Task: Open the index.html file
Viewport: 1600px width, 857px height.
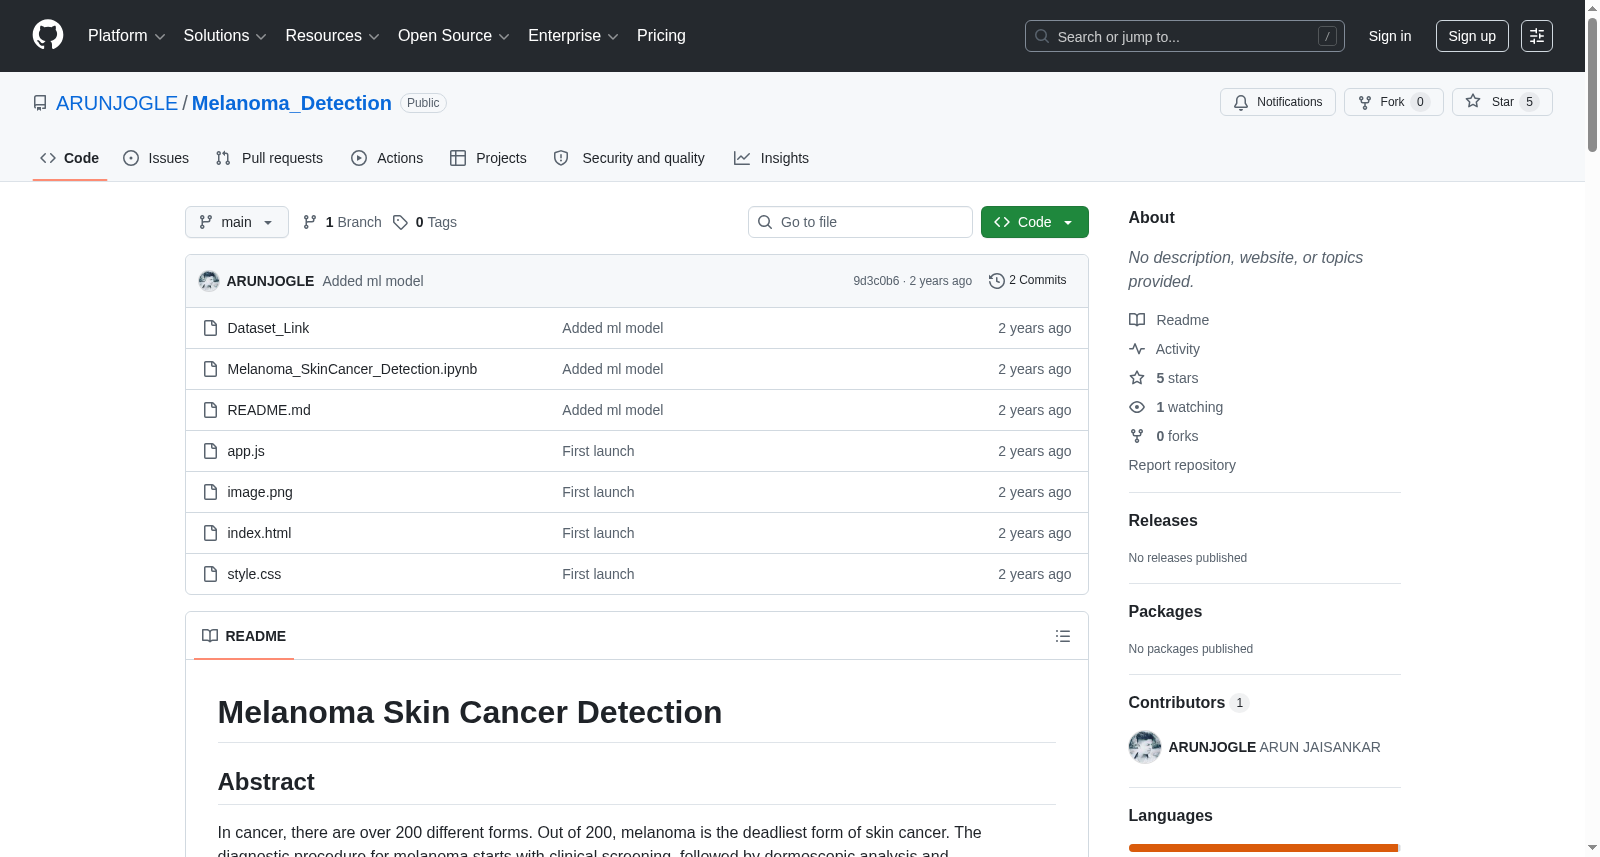Action: 259,533
